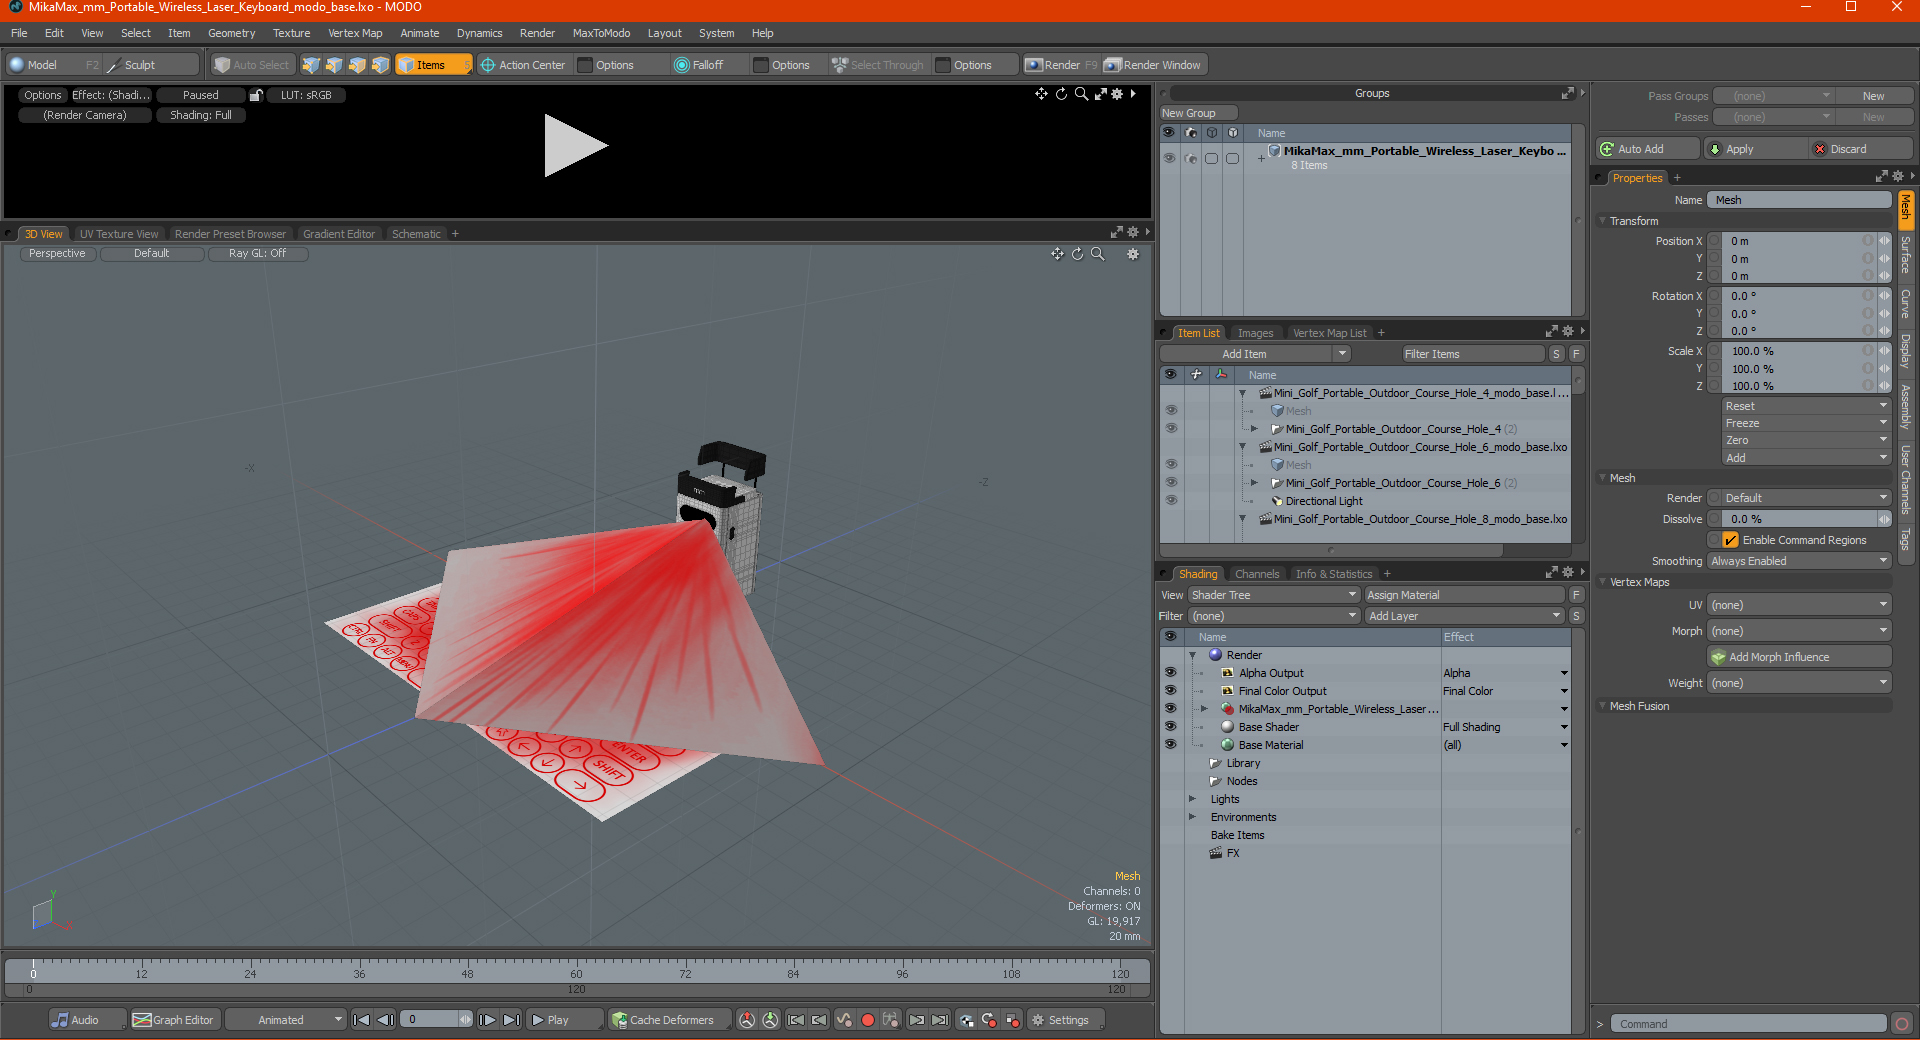Open the MaxToModo menu
The height and width of the screenshot is (1040, 1920).
point(601,33)
